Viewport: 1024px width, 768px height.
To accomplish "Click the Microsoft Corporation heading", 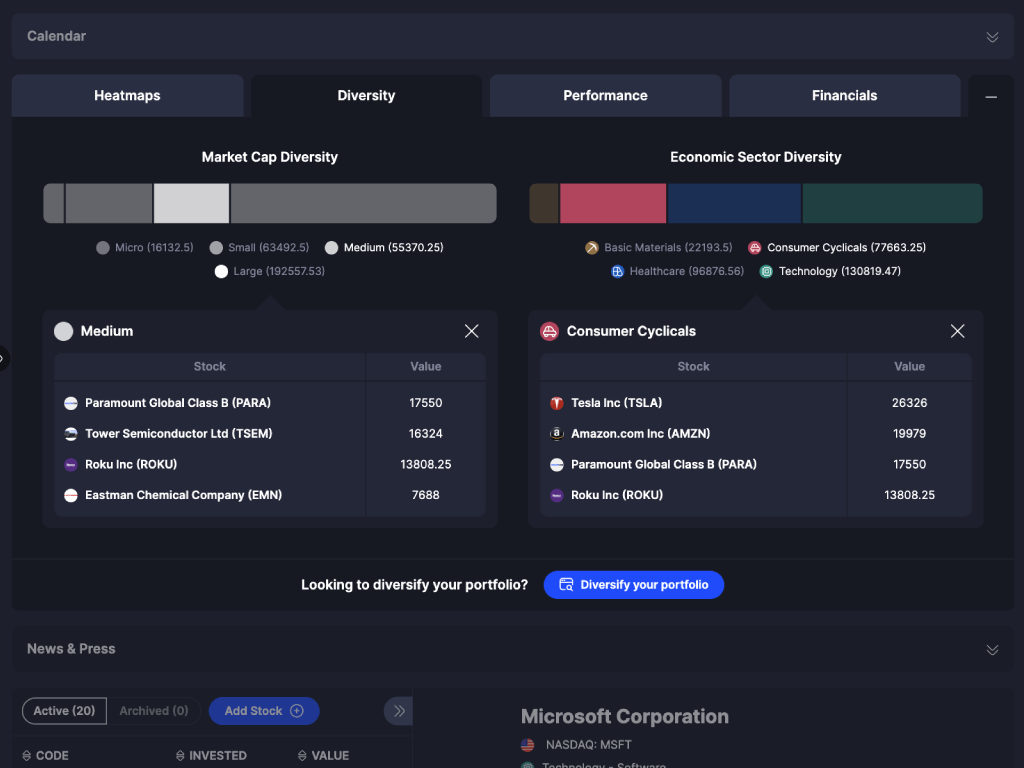I will click(x=625, y=716).
